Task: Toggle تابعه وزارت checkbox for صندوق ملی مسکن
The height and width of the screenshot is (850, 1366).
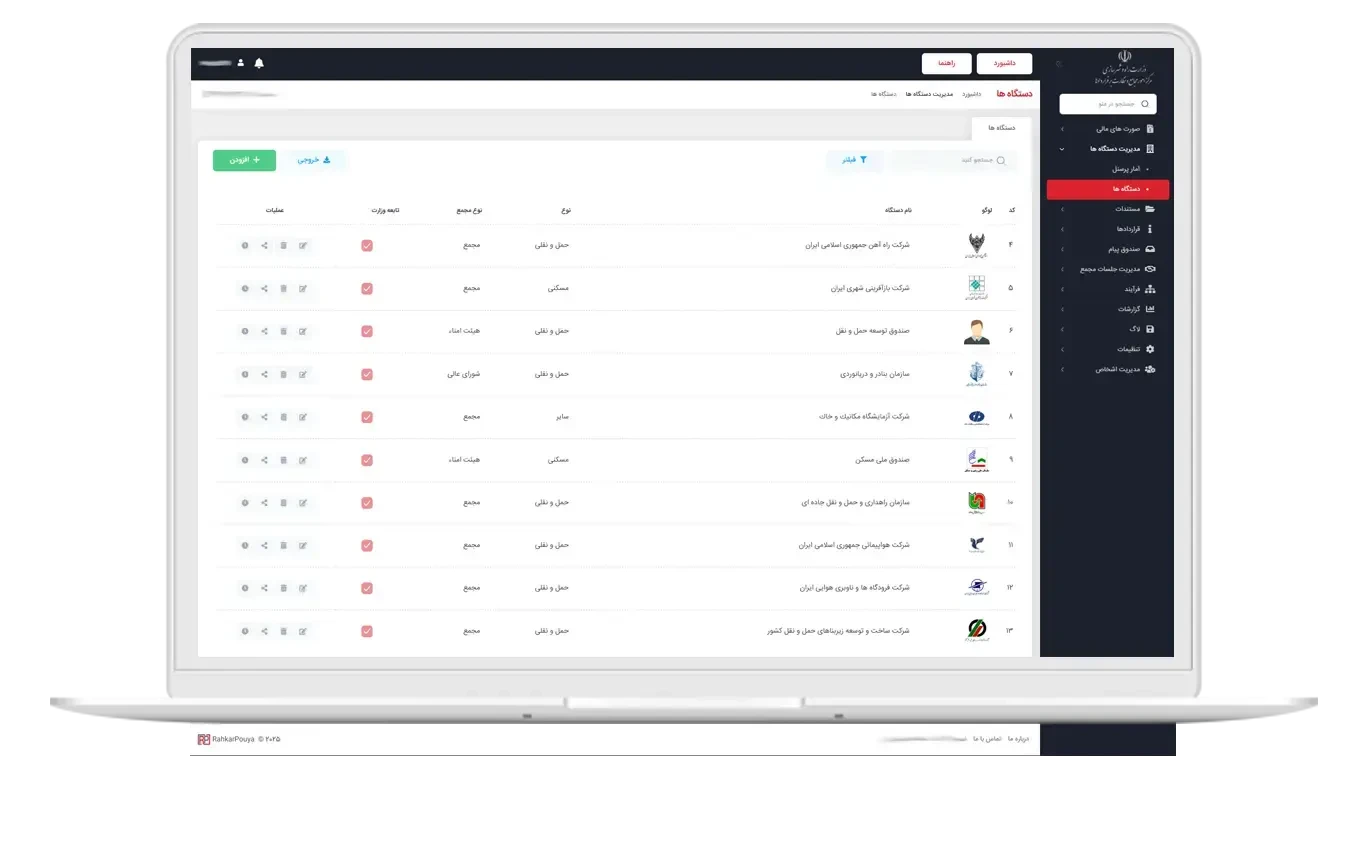Action: coord(367,460)
